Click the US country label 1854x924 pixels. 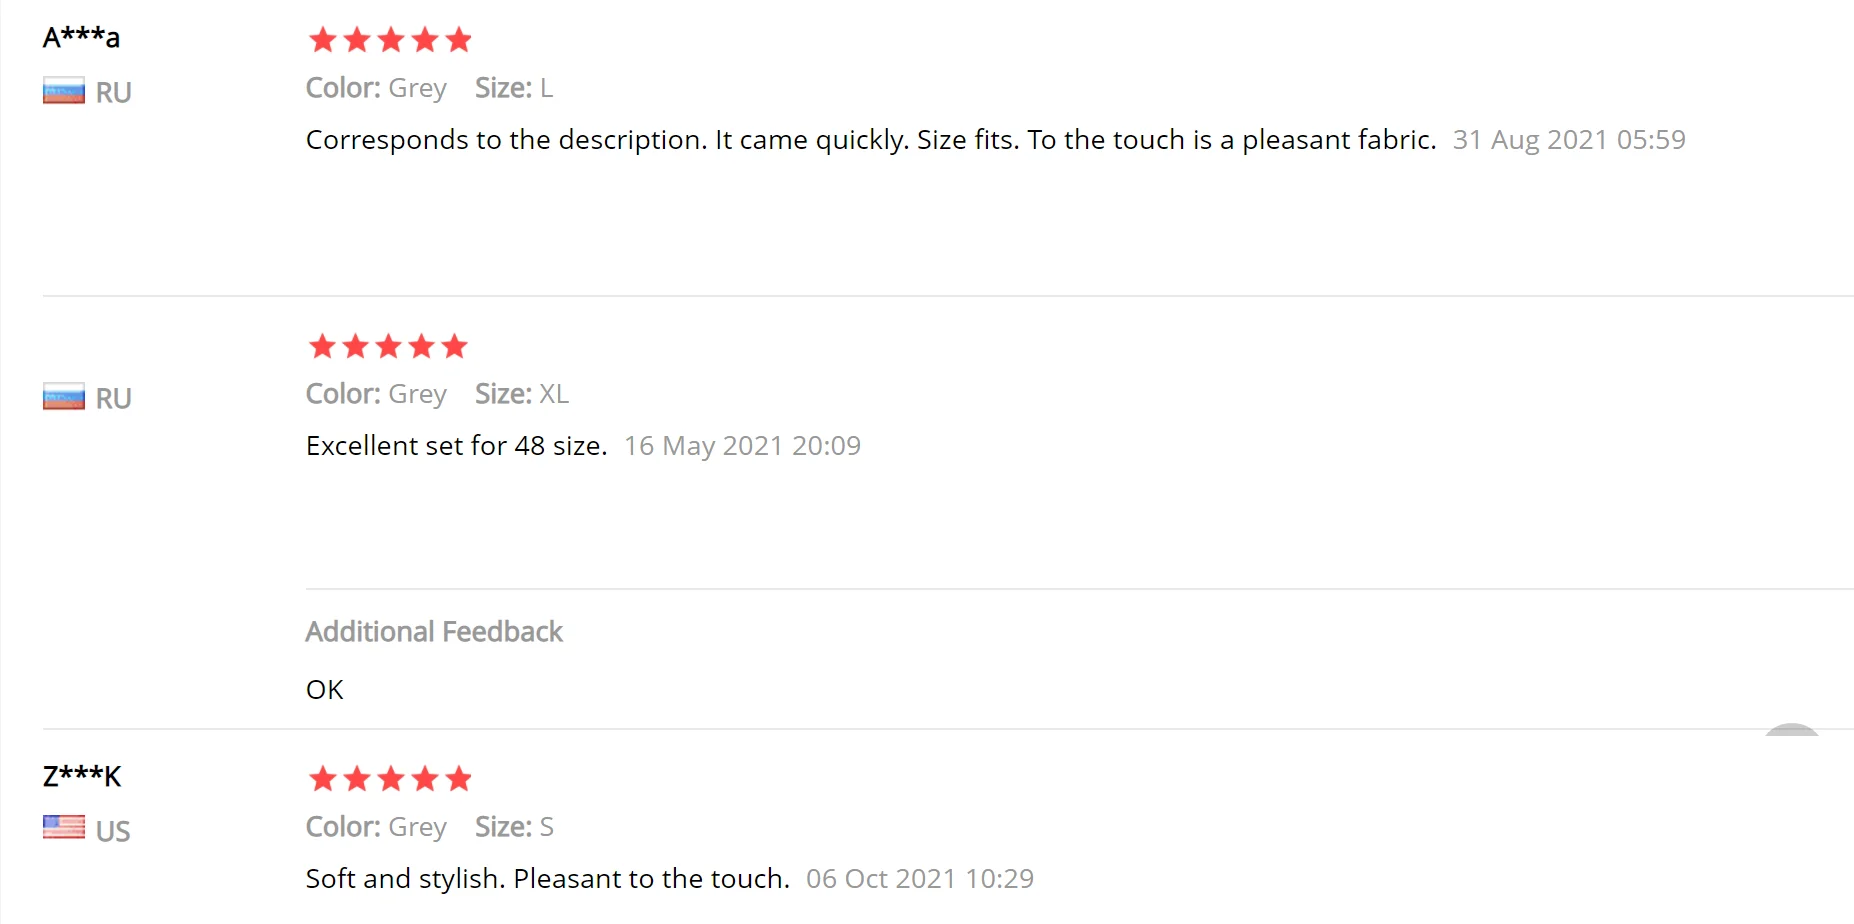point(113,831)
